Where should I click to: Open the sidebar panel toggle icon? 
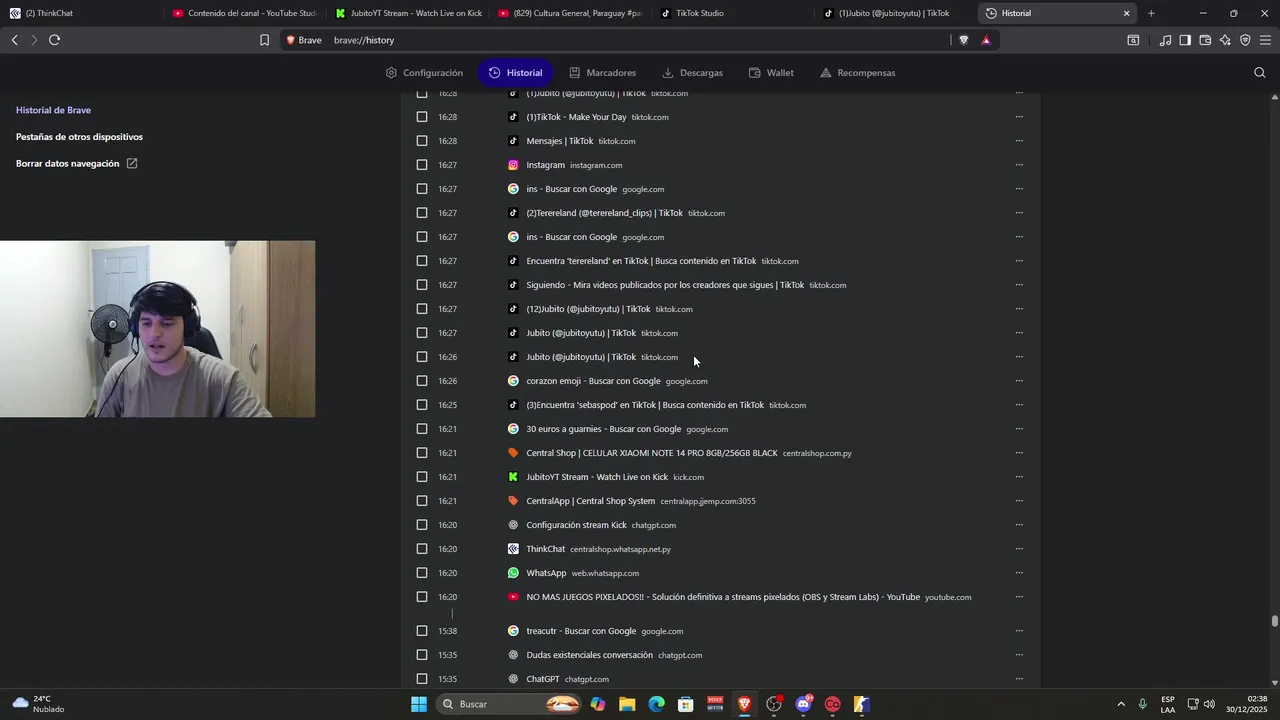[x=1185, y=40]
